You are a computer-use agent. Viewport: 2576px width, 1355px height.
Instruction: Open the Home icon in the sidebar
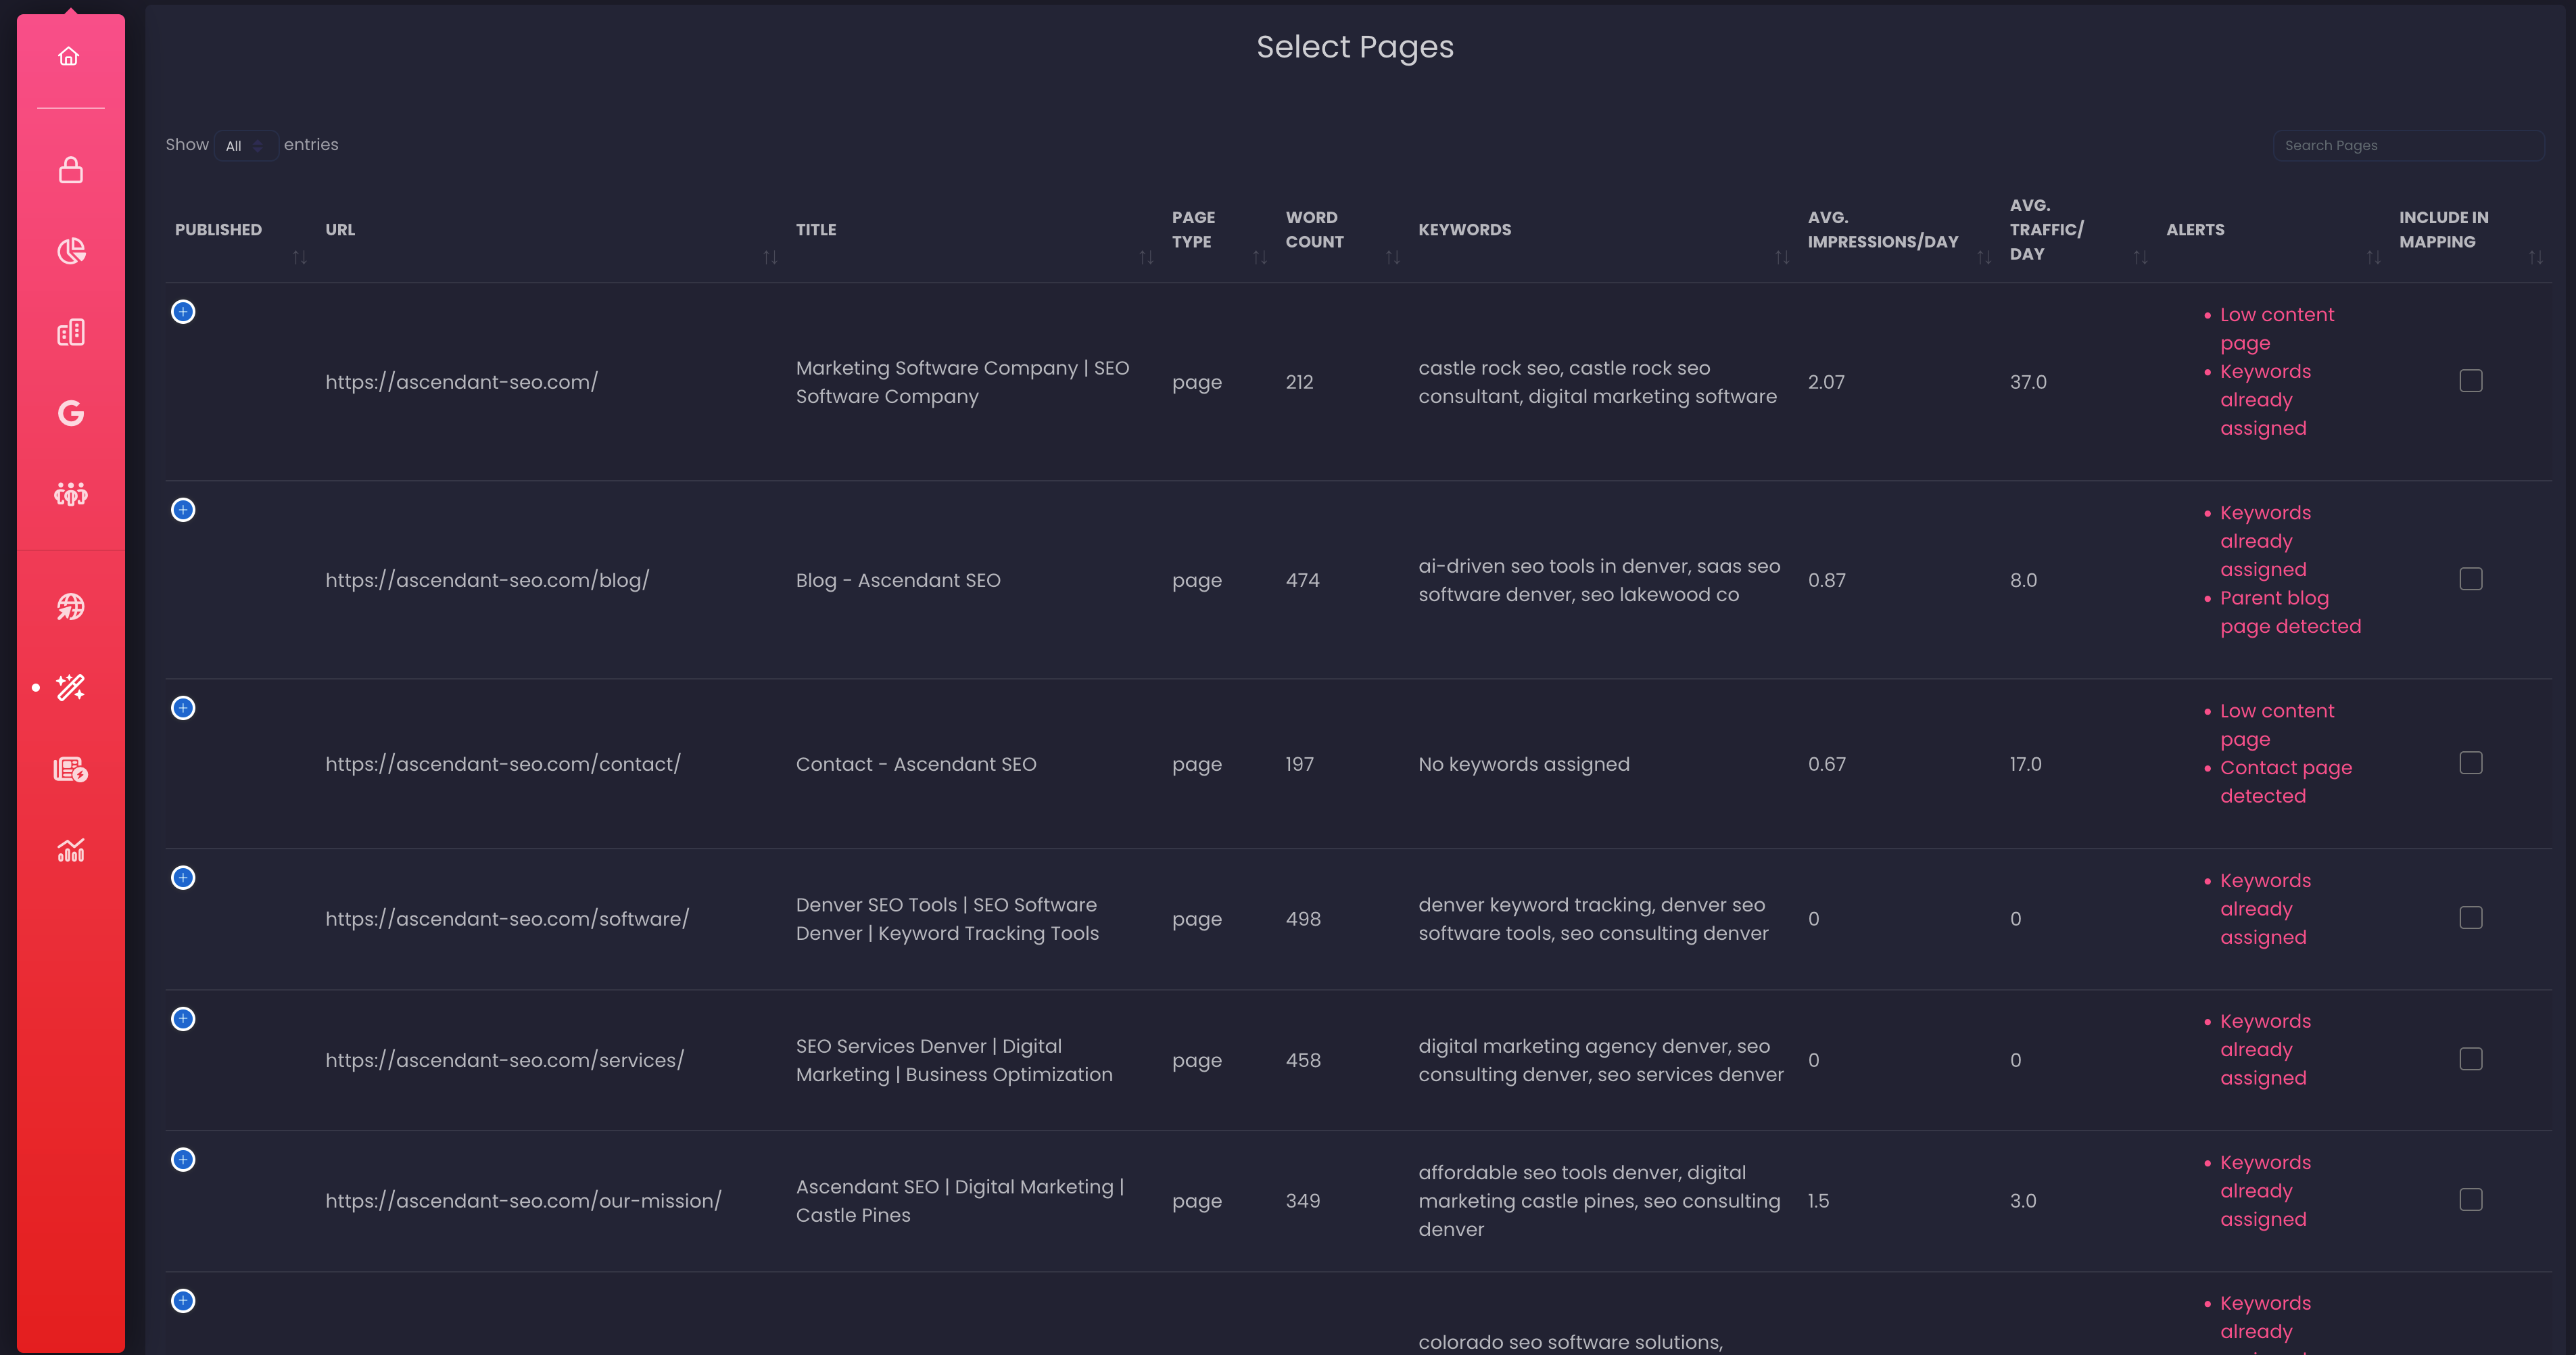click(x=69, y=56)
